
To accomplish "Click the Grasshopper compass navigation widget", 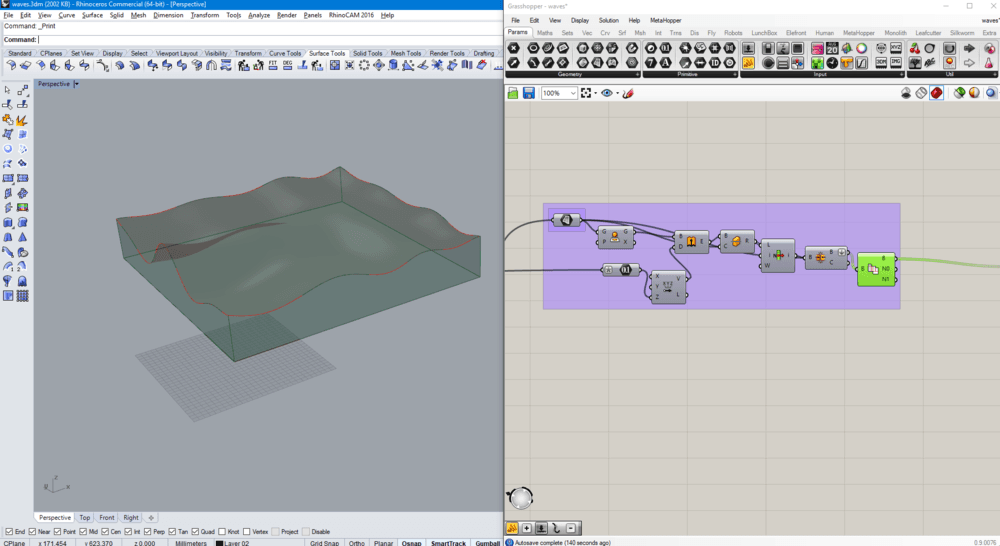I will pyautogui.click(x=520, y=498).
